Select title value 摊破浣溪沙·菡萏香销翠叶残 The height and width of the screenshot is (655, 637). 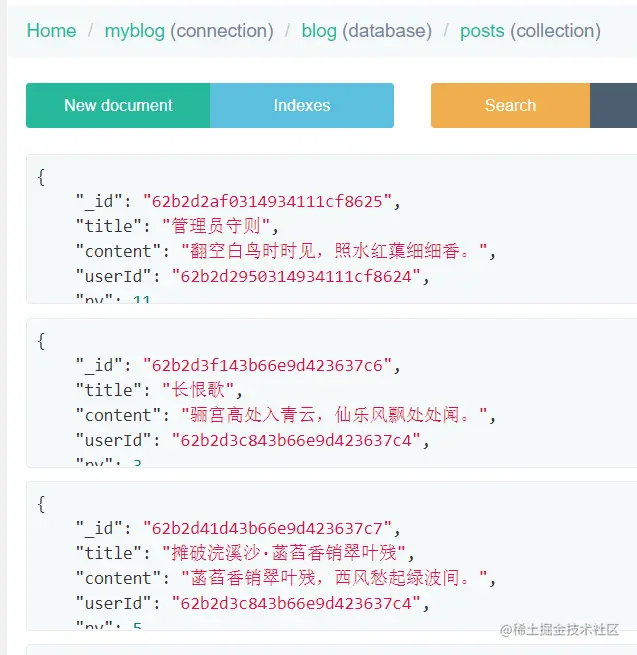click(x=284, y=553)
